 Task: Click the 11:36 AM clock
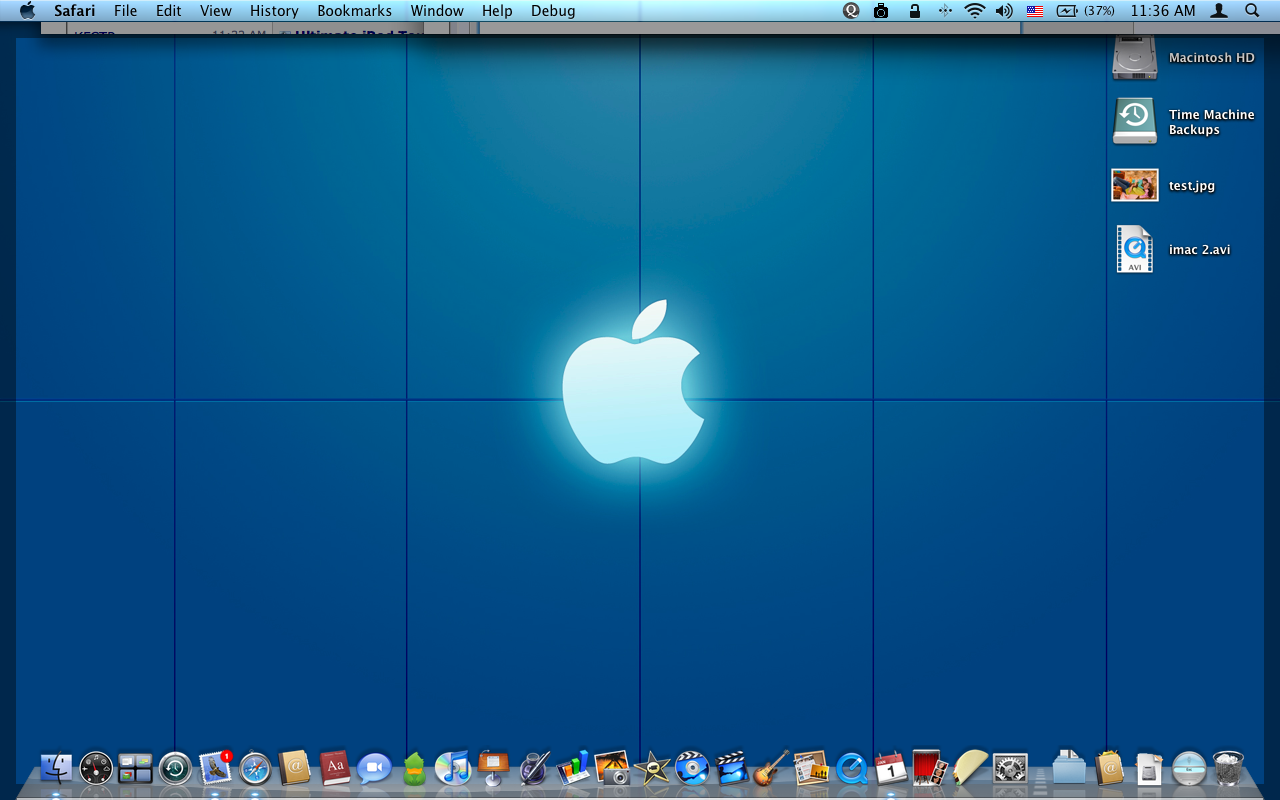(x=1163, y=11)
